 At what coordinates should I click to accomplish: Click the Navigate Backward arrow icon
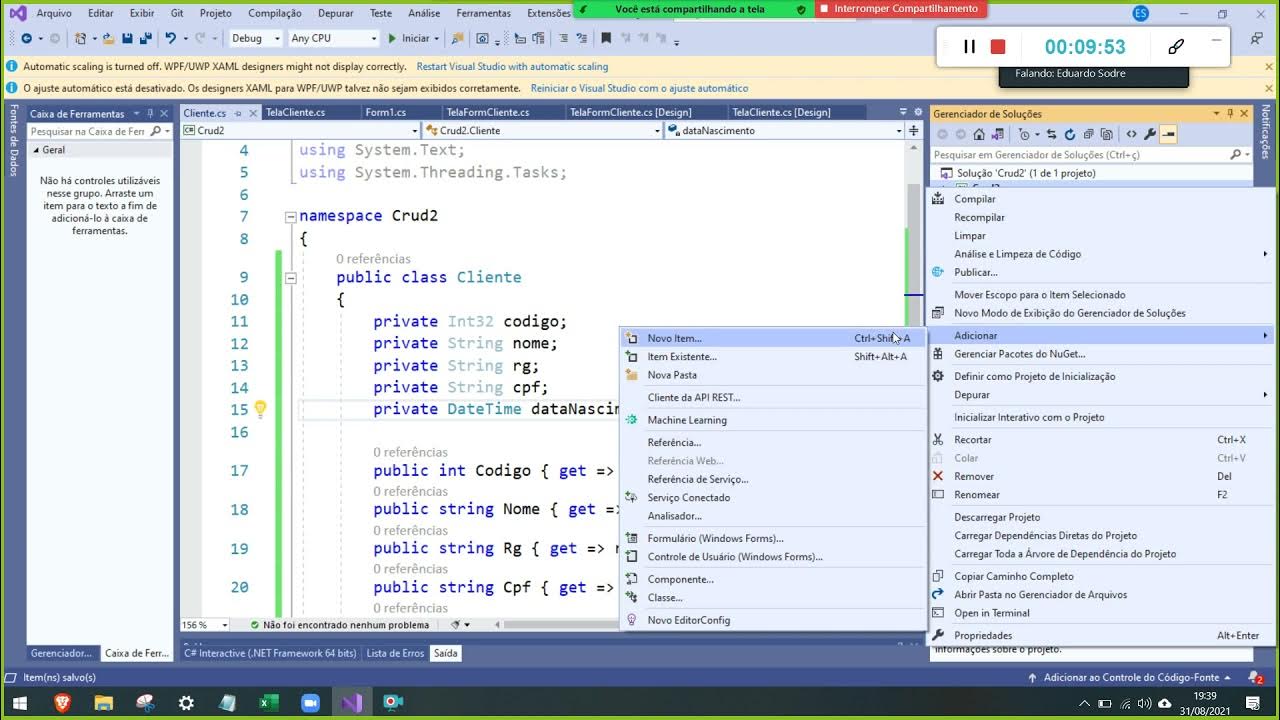pyautogui.click(x=26, y=38)
